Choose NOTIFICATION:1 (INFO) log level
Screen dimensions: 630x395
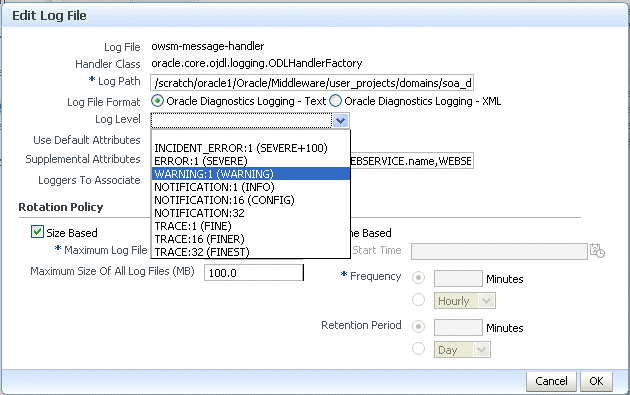[x=251, y=187]
